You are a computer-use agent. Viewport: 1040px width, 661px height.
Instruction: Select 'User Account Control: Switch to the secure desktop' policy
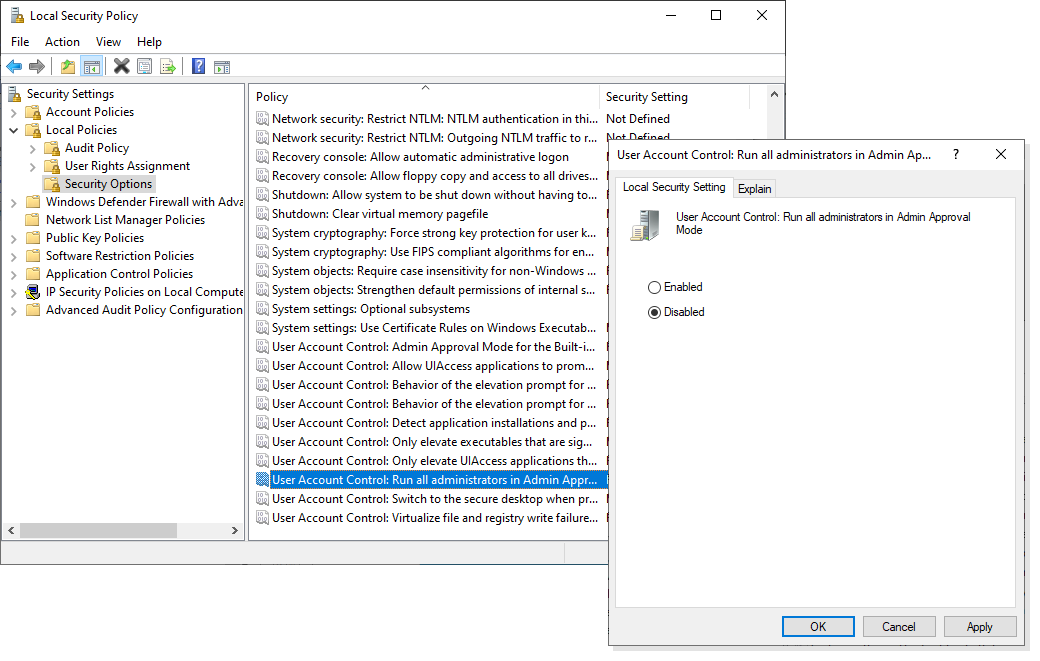(x=434, y=499)
